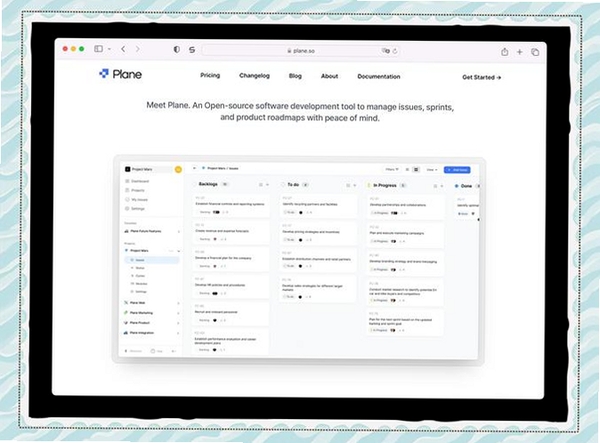Open the Filters dropdown in the preview

(392, 169)
